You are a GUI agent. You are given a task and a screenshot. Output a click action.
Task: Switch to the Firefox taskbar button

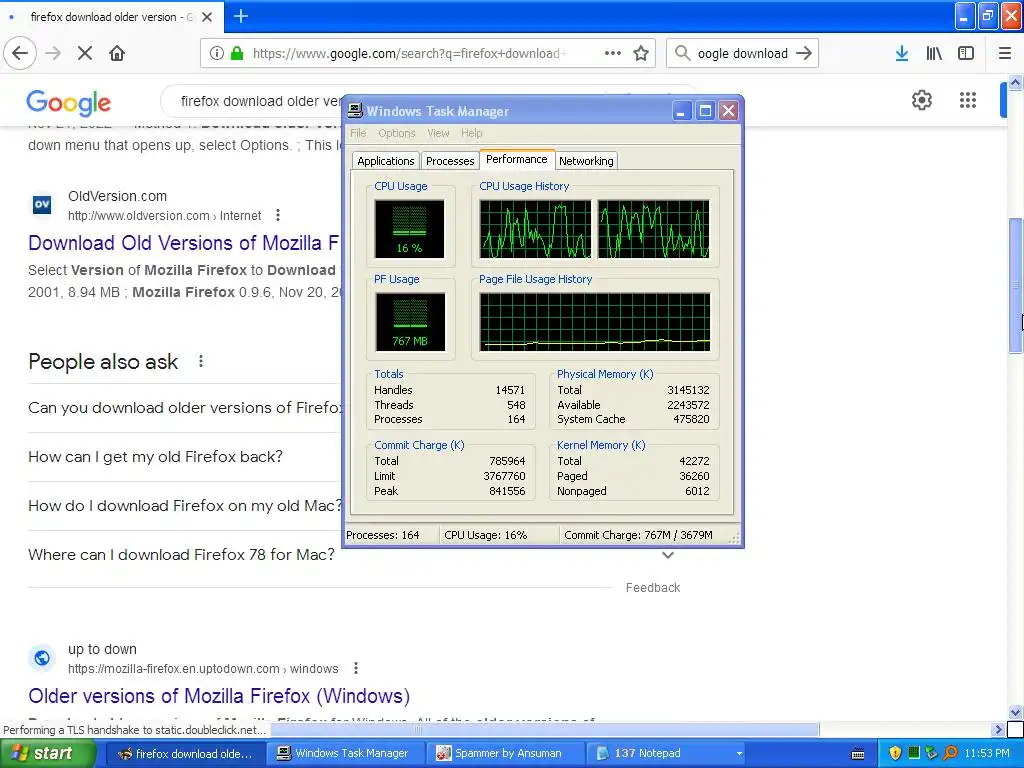point(185,754)
